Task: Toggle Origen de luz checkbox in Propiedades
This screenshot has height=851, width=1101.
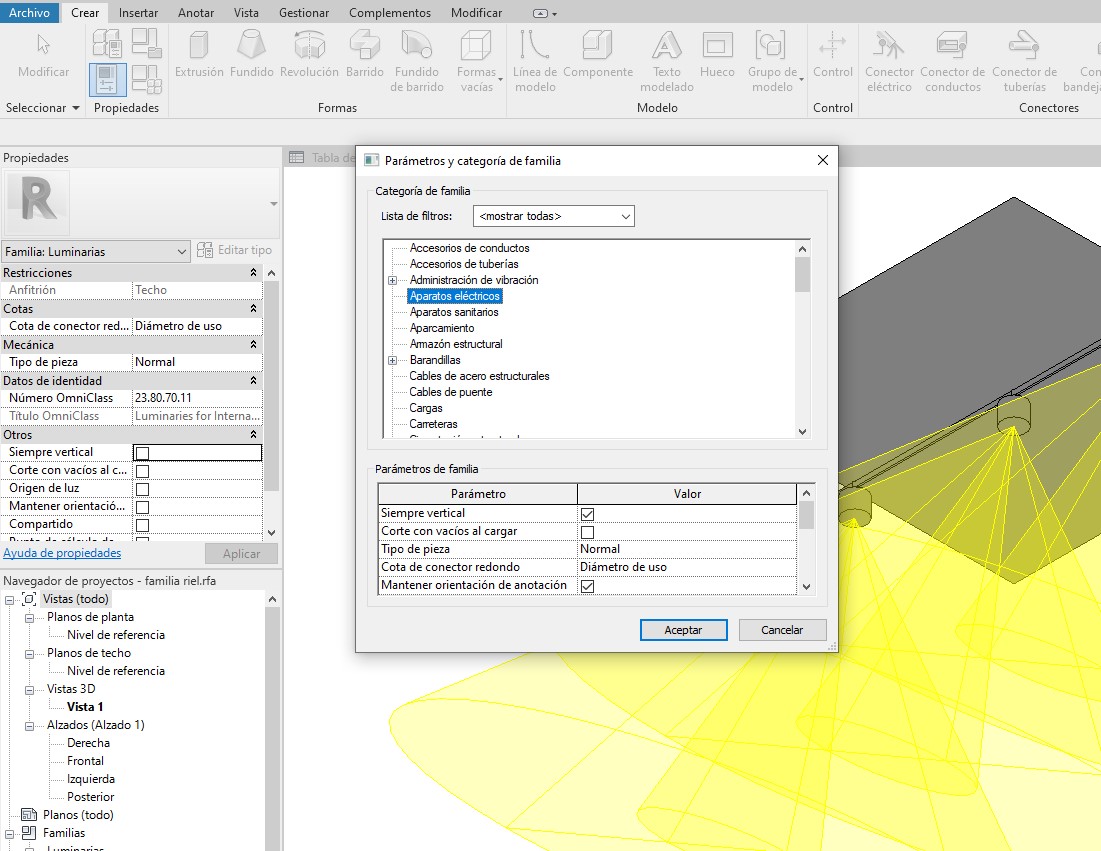Action: coord(142,489)
